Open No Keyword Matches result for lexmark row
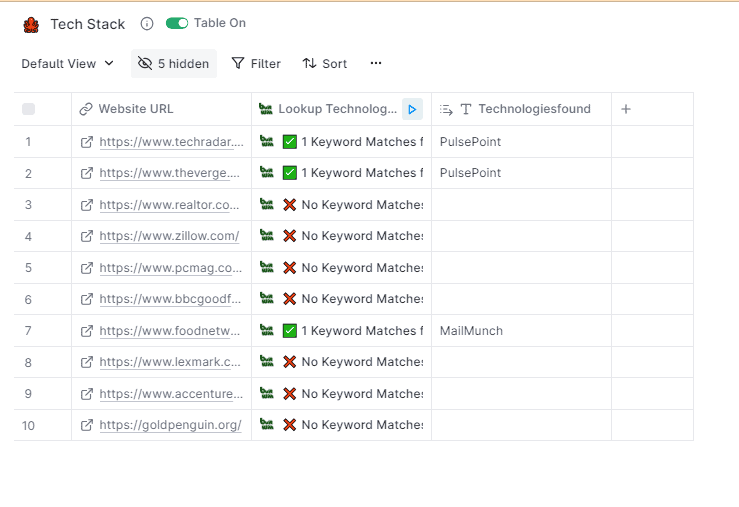 click(x=362, y=362)
